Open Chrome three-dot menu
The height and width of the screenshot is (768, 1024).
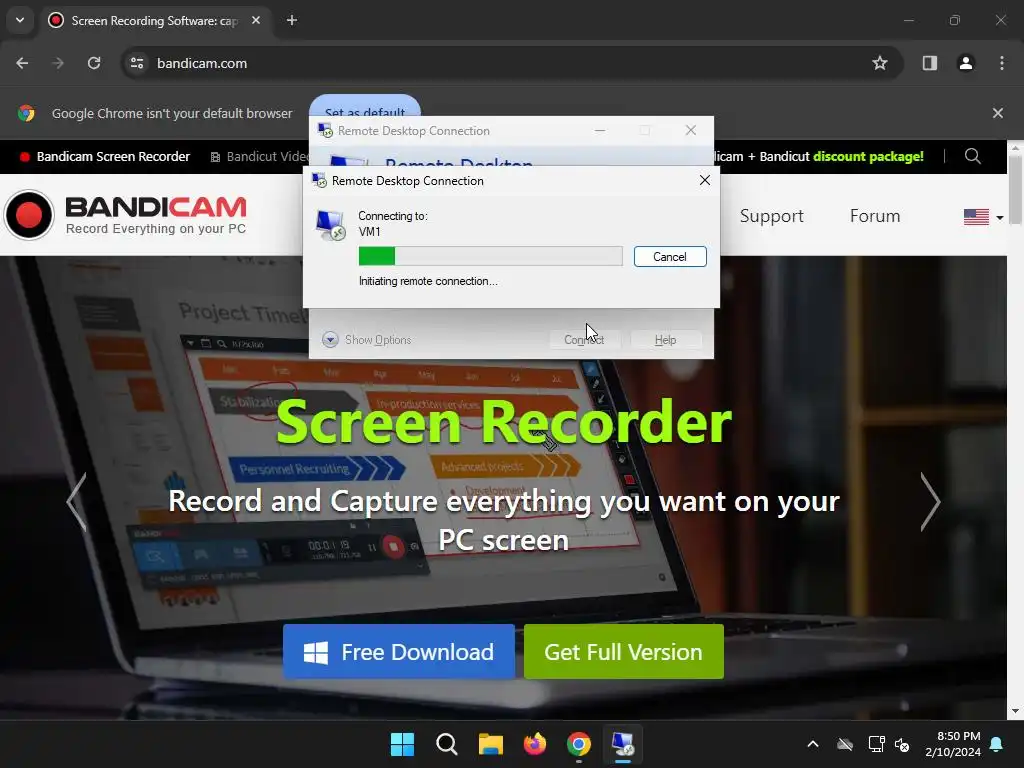coord(1002,63)
